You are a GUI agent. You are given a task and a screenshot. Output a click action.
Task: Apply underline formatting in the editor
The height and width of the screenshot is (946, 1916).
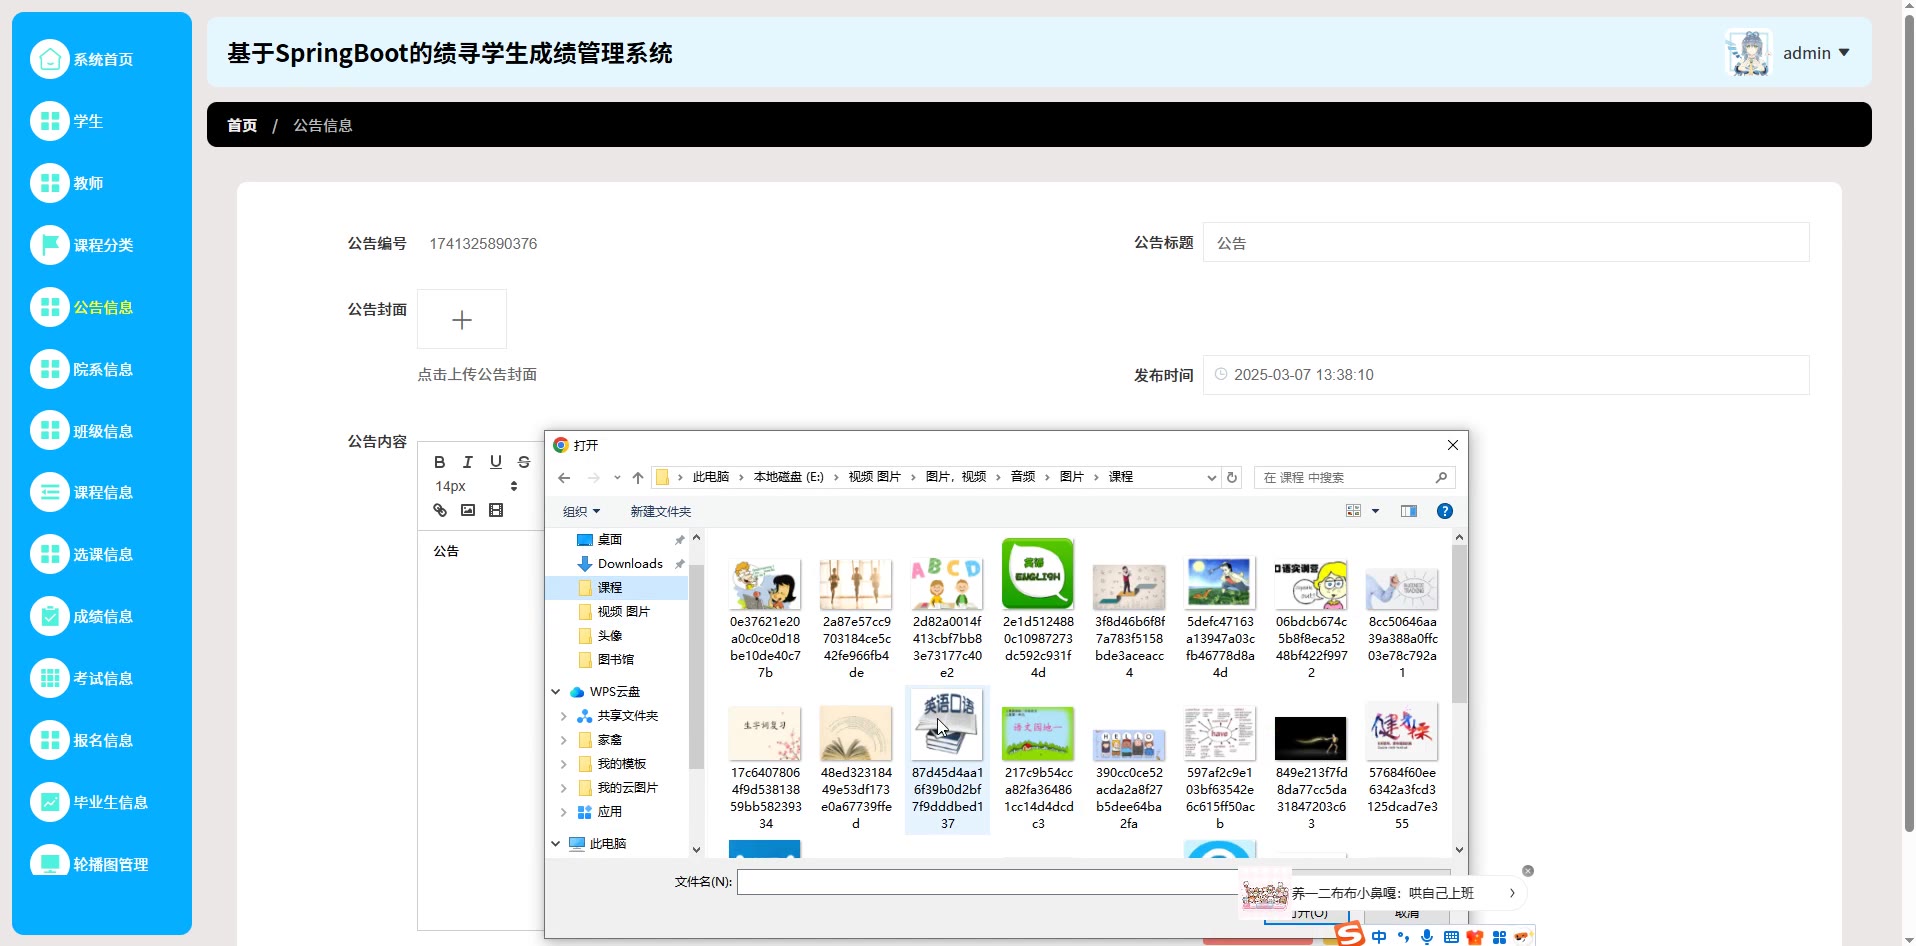tap(495, 462)
